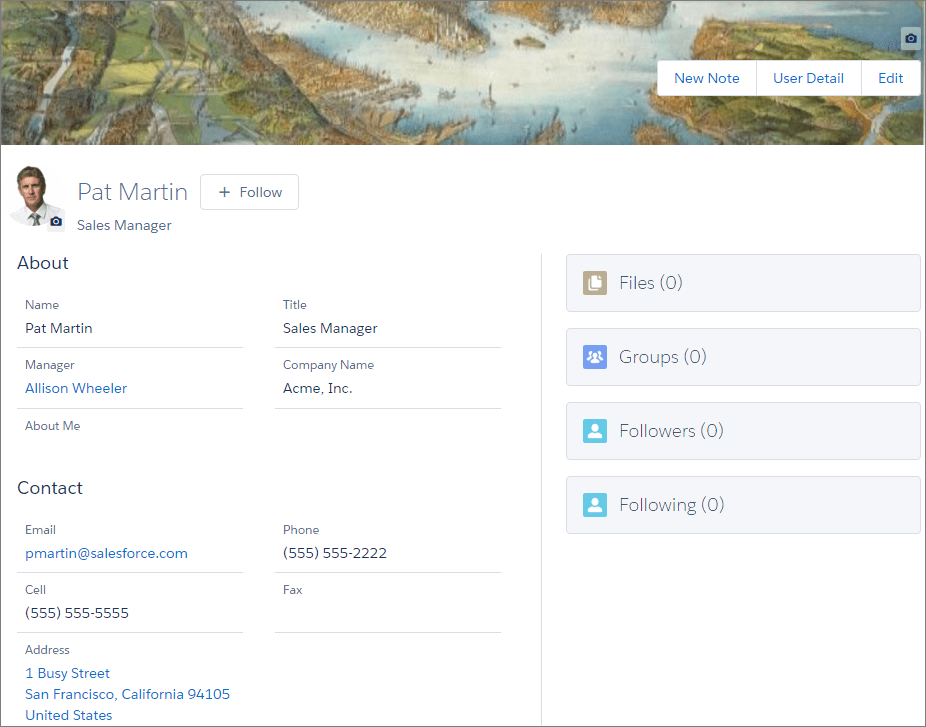Click the banner photo camera icon
Viewport: 926px width, 727px height.
(x=911, y=38)
